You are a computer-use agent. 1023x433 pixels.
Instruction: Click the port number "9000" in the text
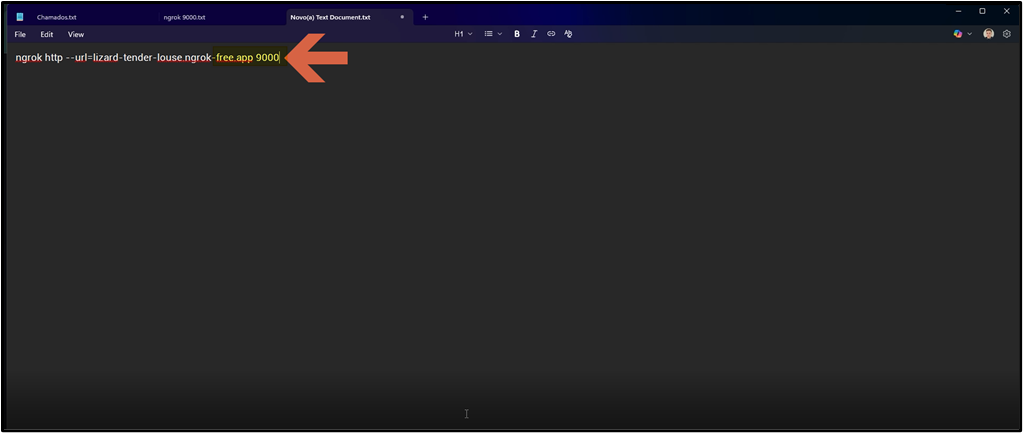(x=267, y=58)
